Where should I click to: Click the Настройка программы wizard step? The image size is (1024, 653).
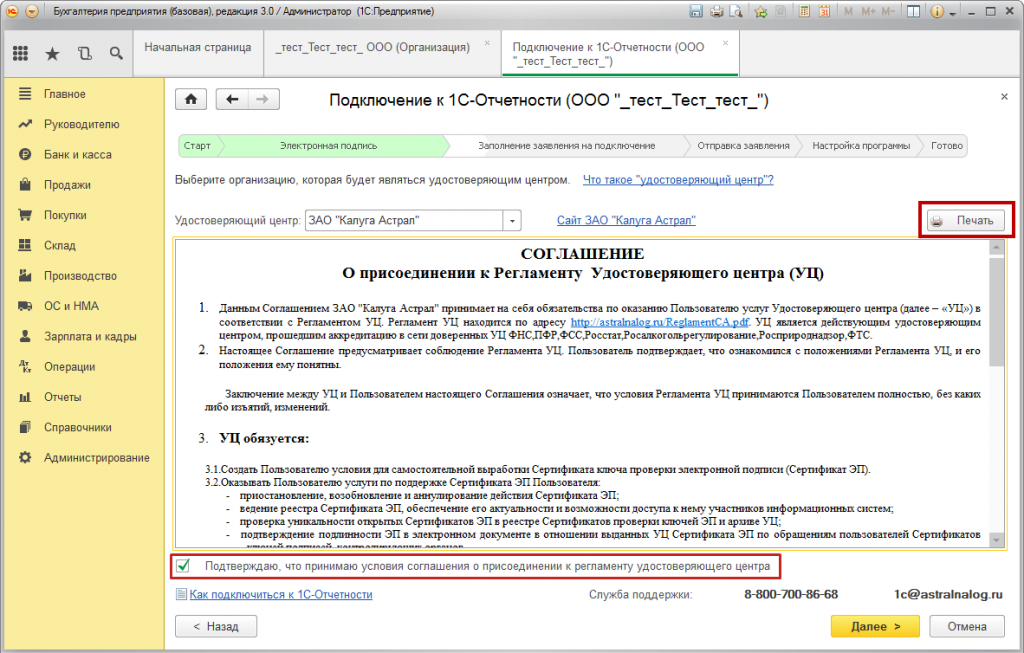[x=861, y=146]
